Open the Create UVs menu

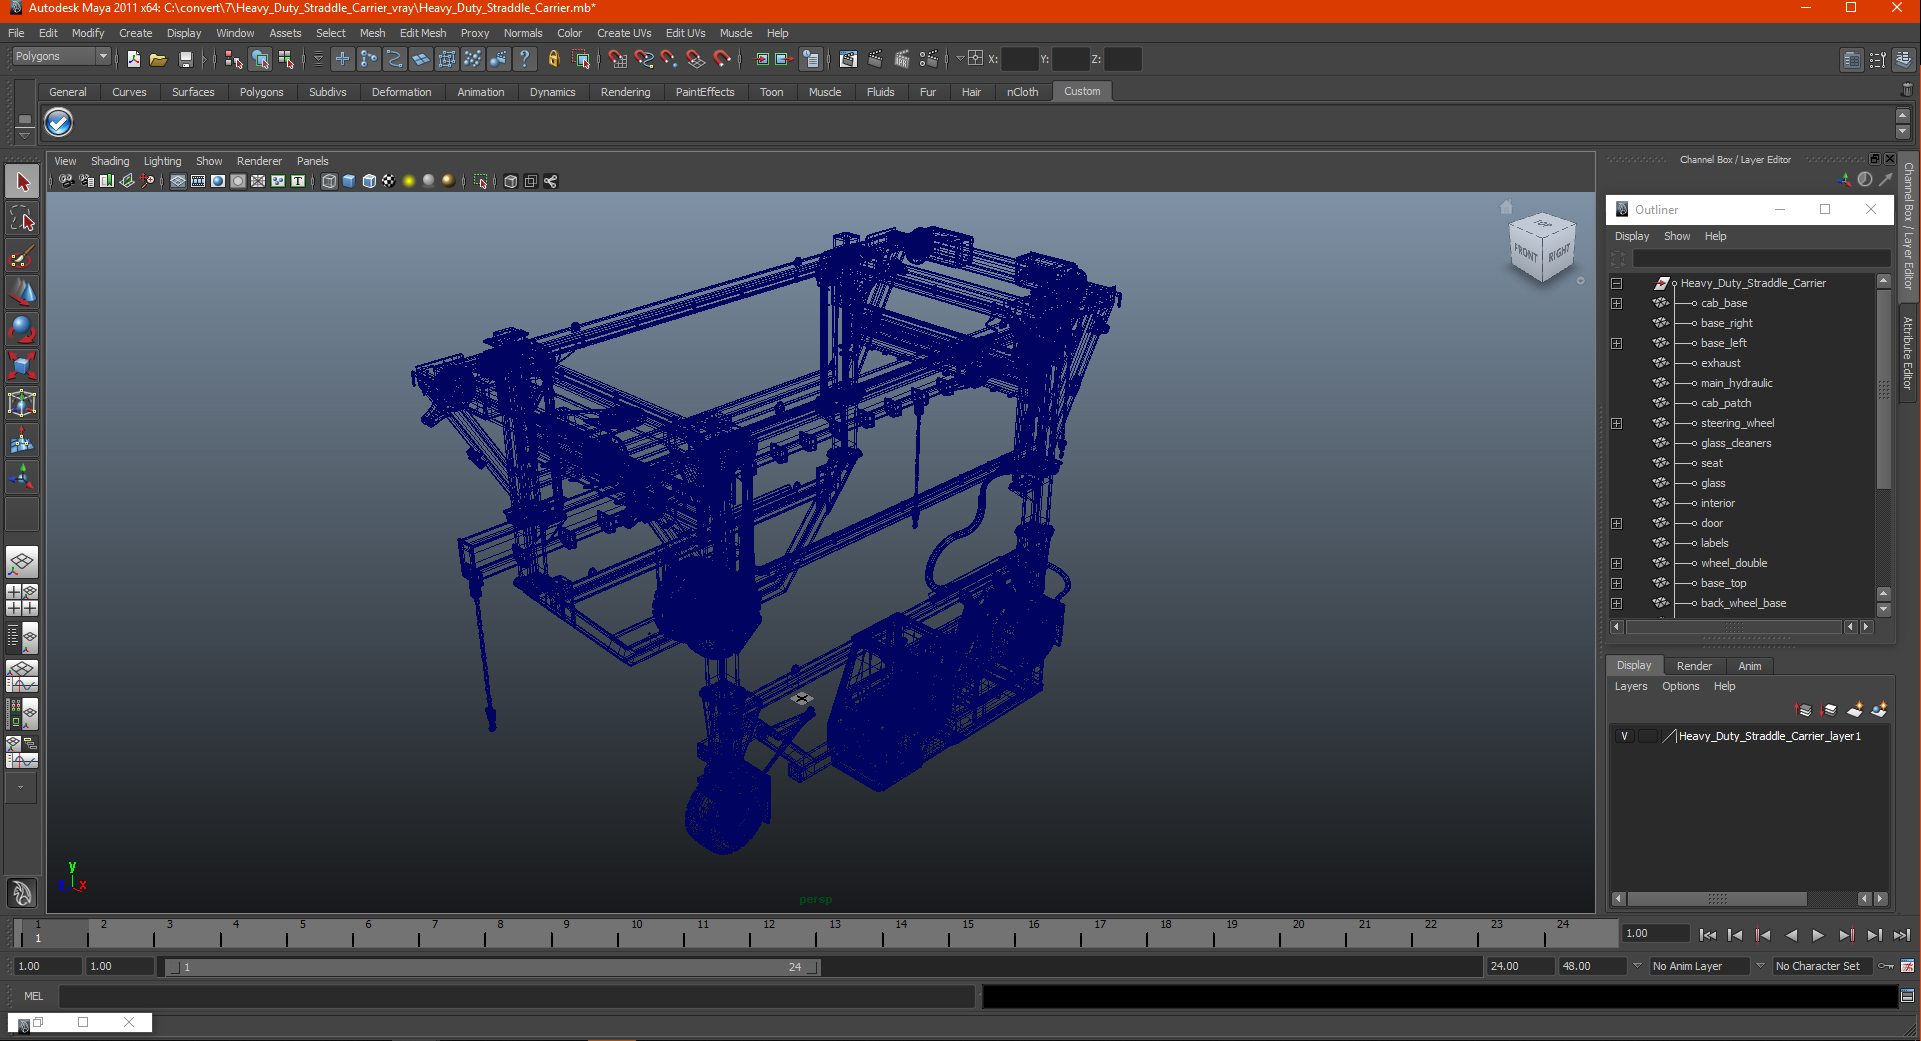point(624,33)
